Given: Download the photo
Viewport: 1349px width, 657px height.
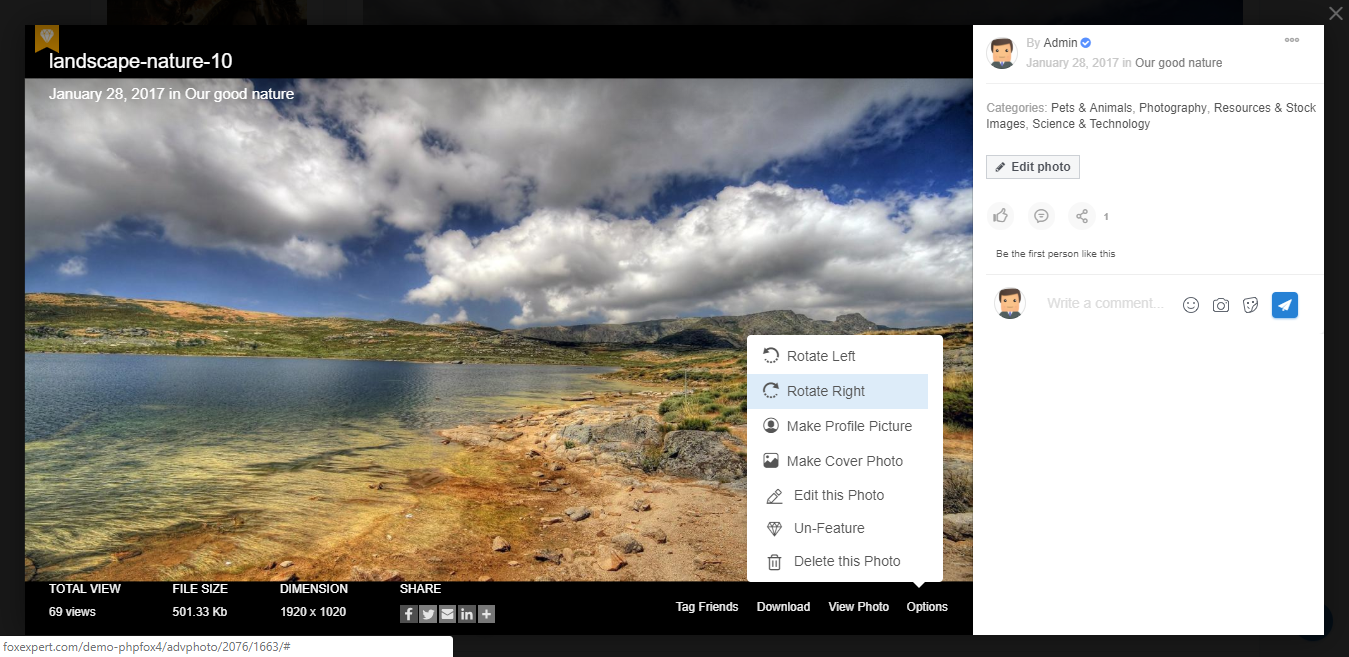Looking at the screenshot, I should [783, 607].
